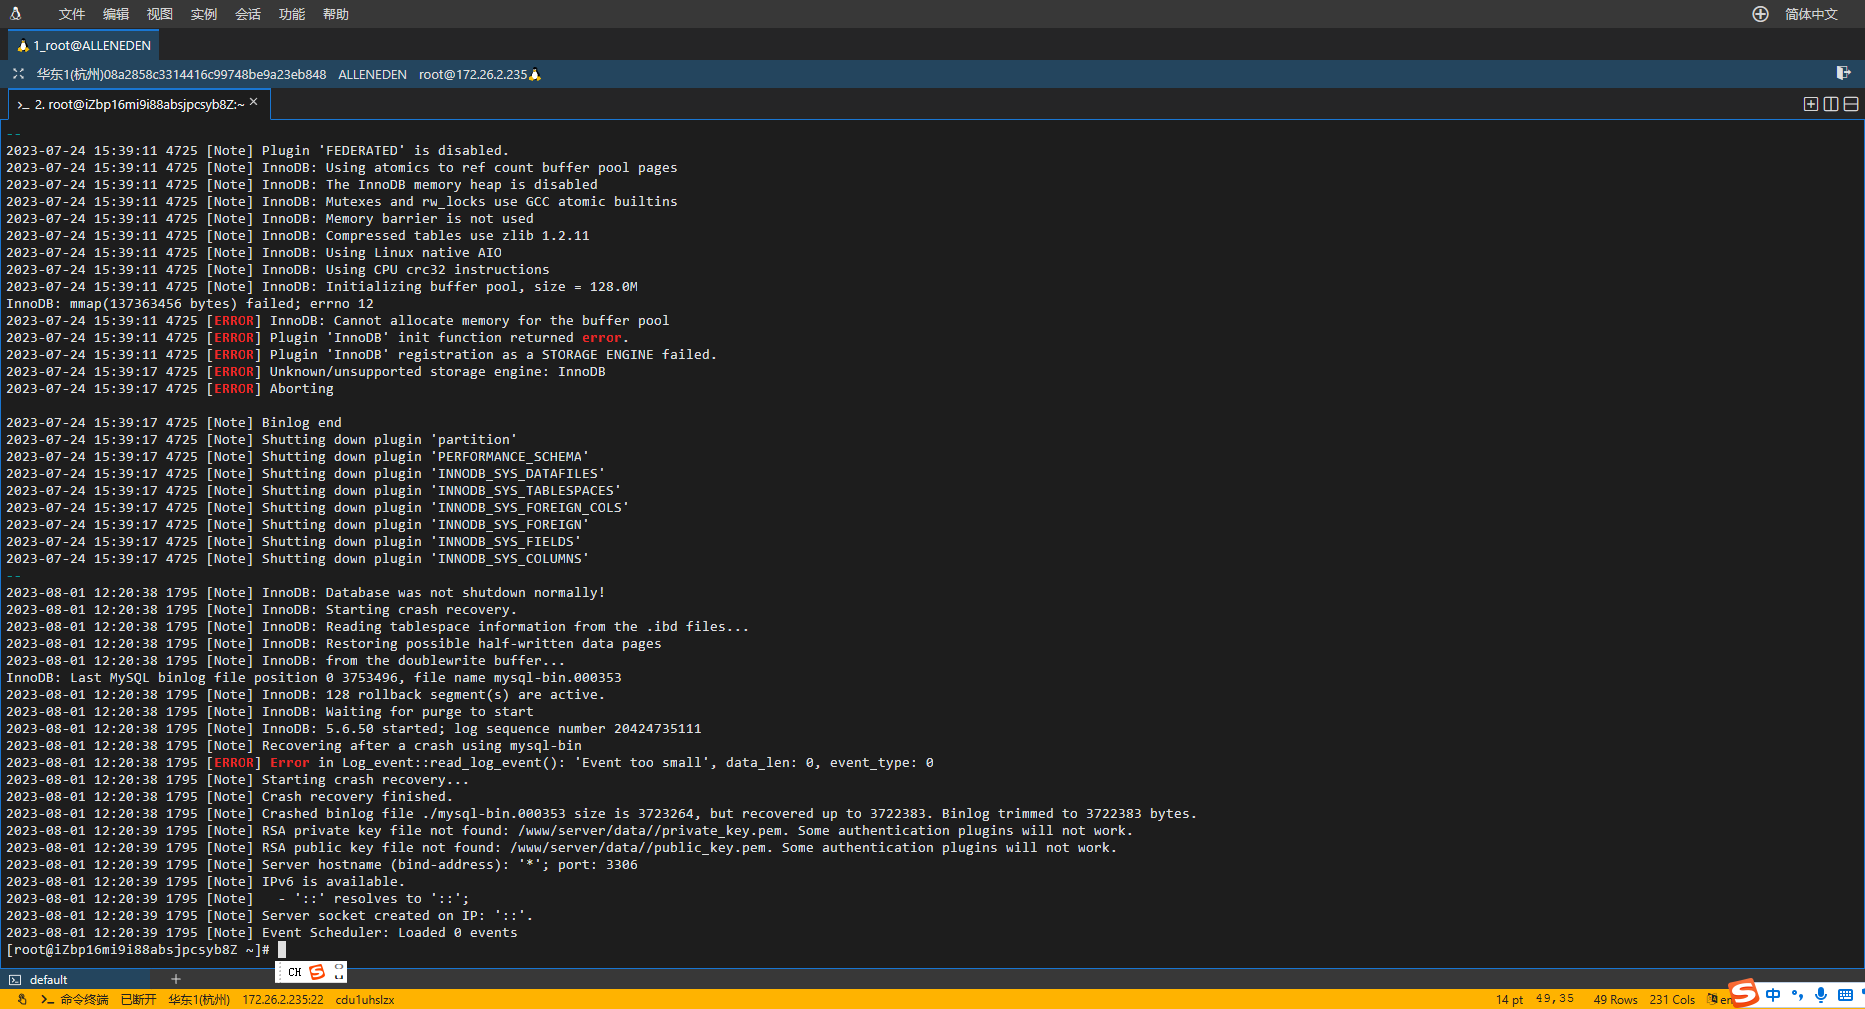Click the microphone voice input icon
The image size is (1865, 1009).
click(x=1821, y=995)
